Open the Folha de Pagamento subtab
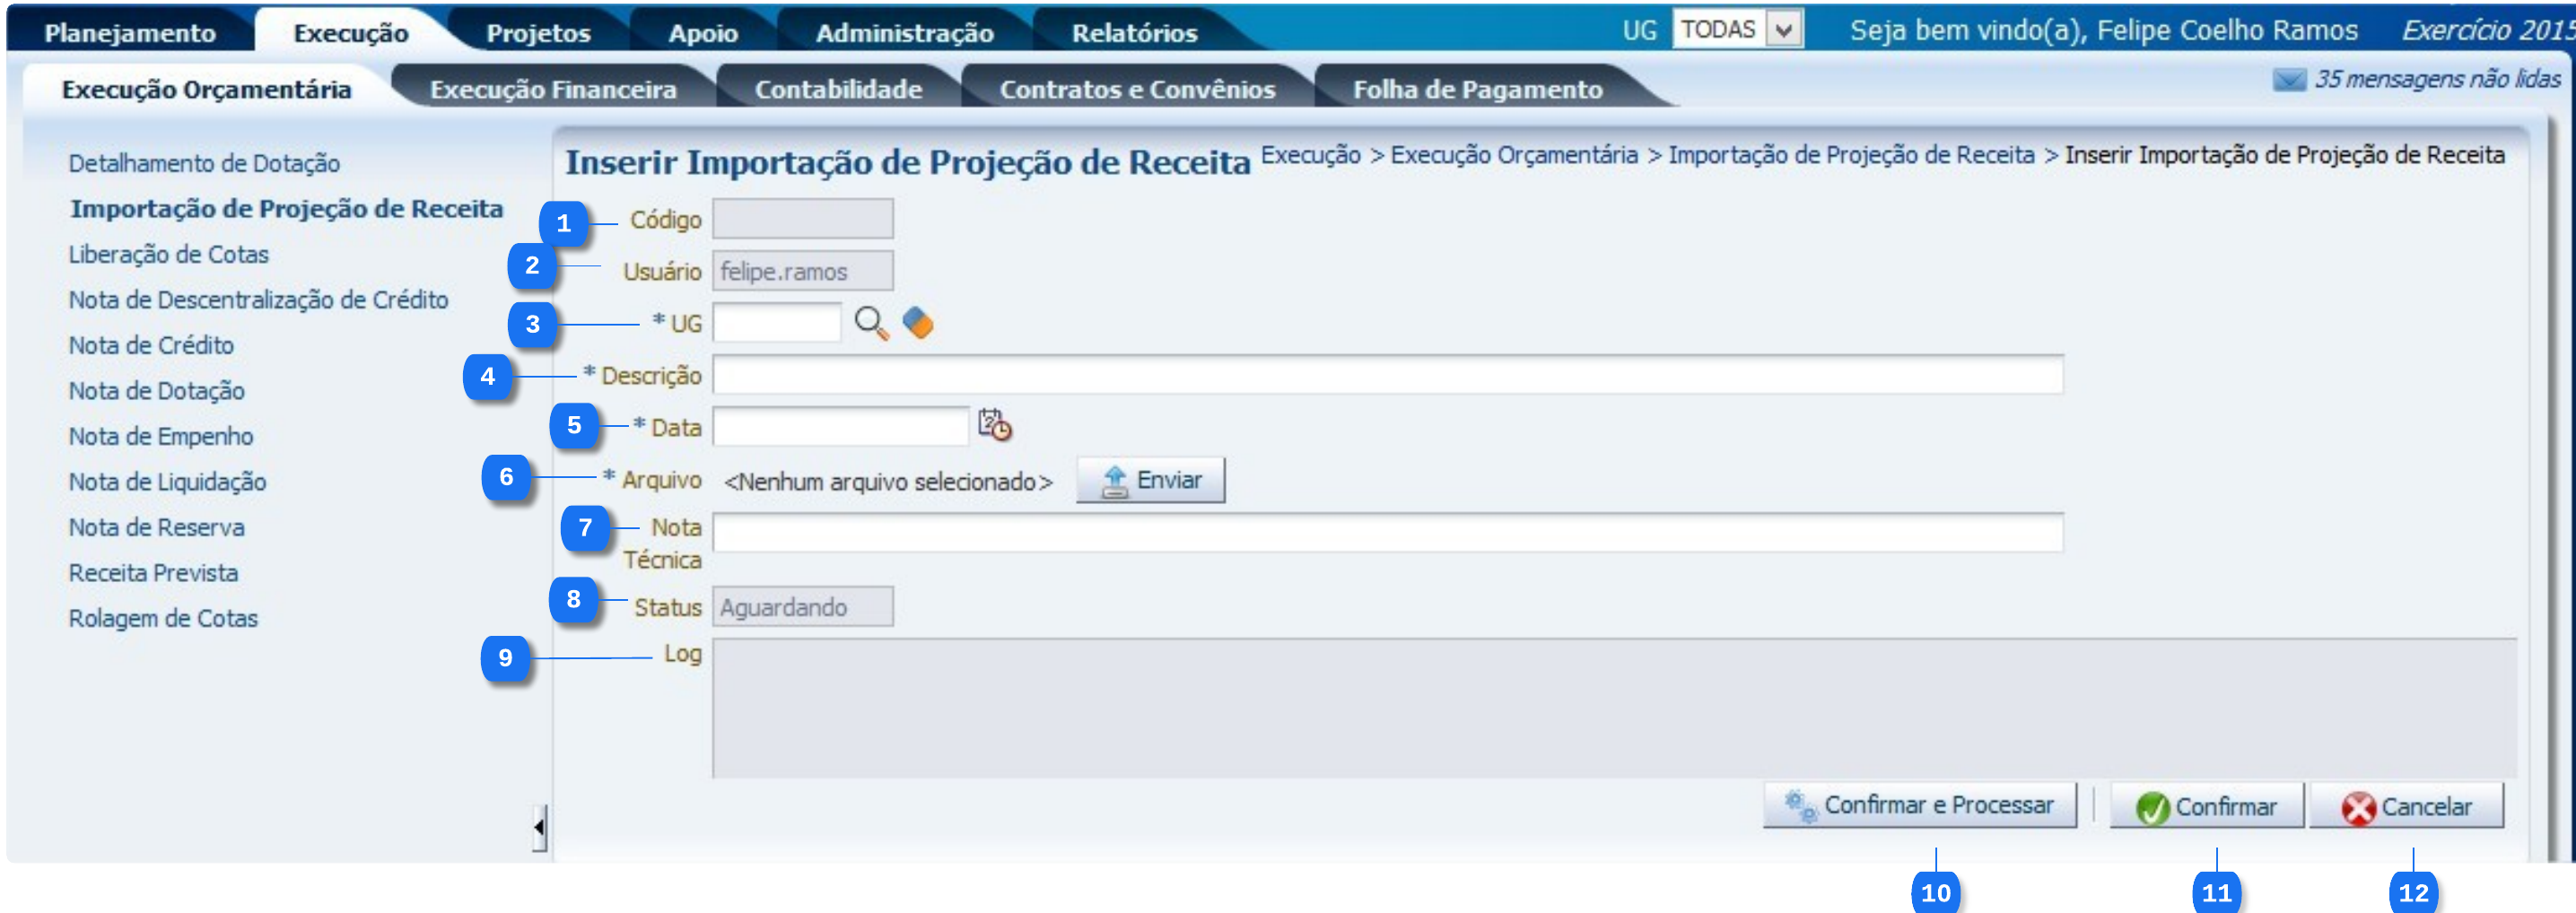The width and height of the screenshot is (2576, 913). [x=1477, y=90]
